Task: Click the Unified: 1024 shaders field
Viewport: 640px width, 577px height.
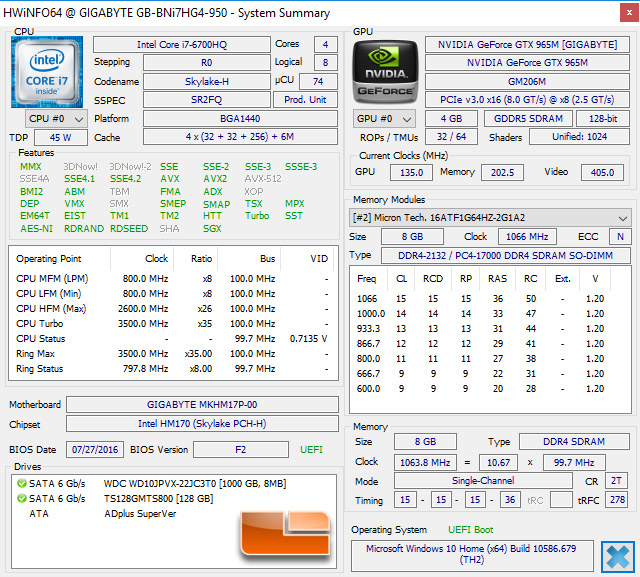Action: tap(580, 137)
